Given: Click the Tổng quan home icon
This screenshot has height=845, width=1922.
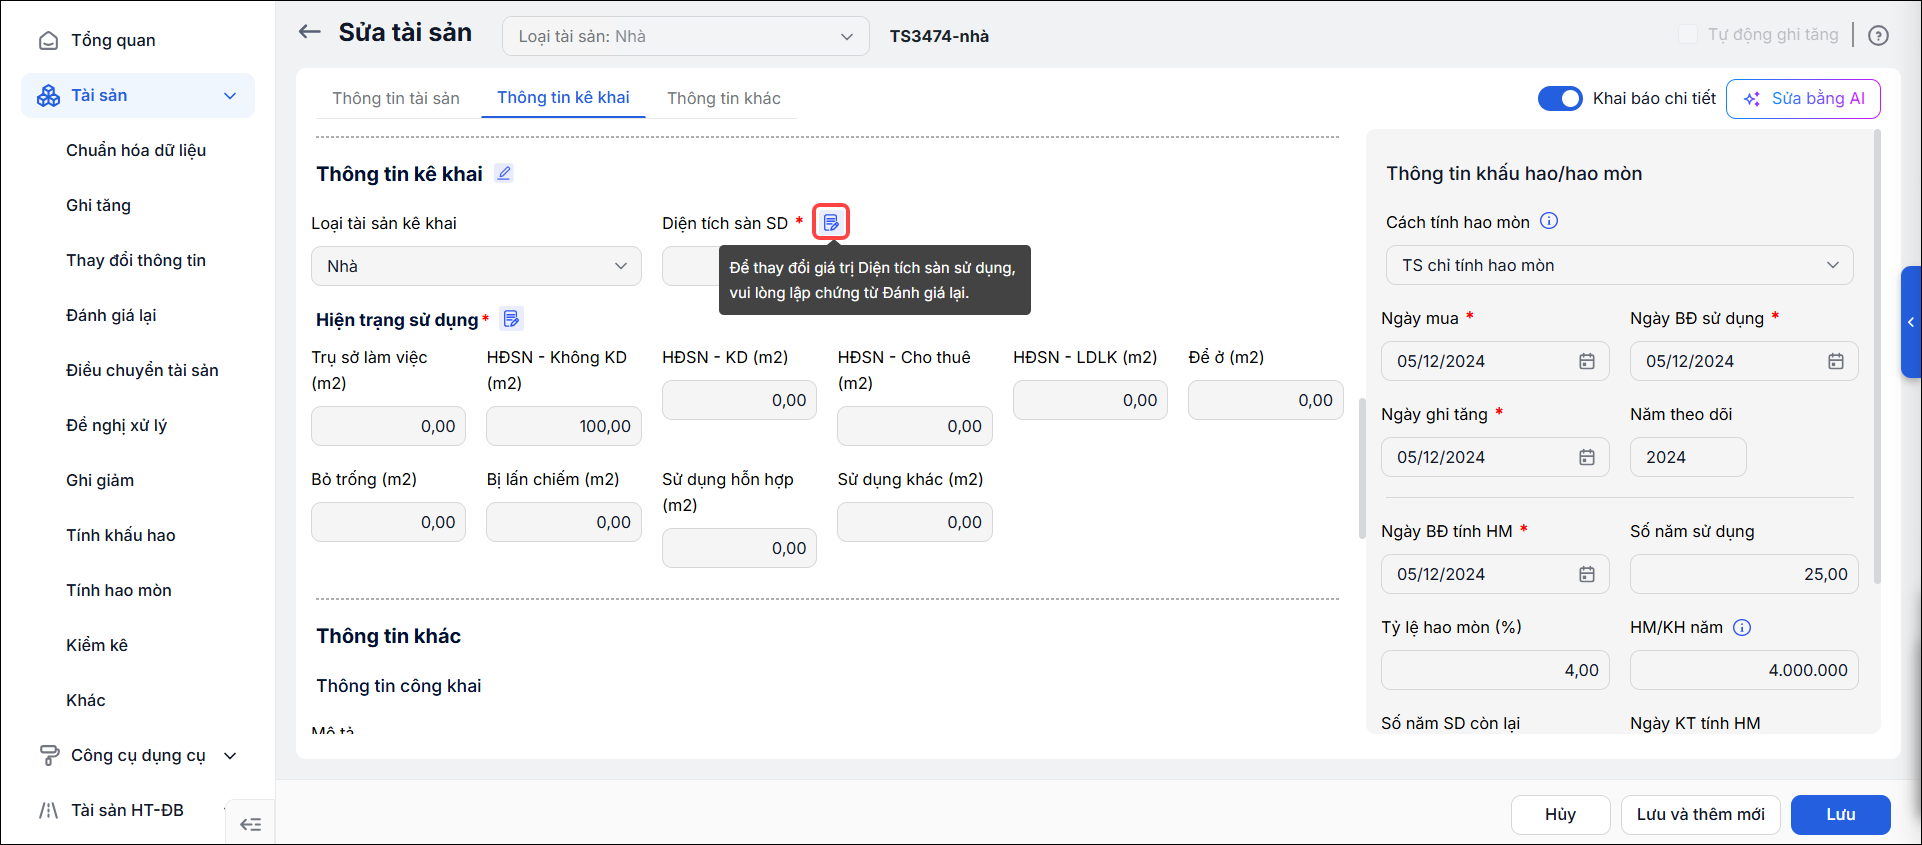Looking at the screenshot, I should coord(48,40).
